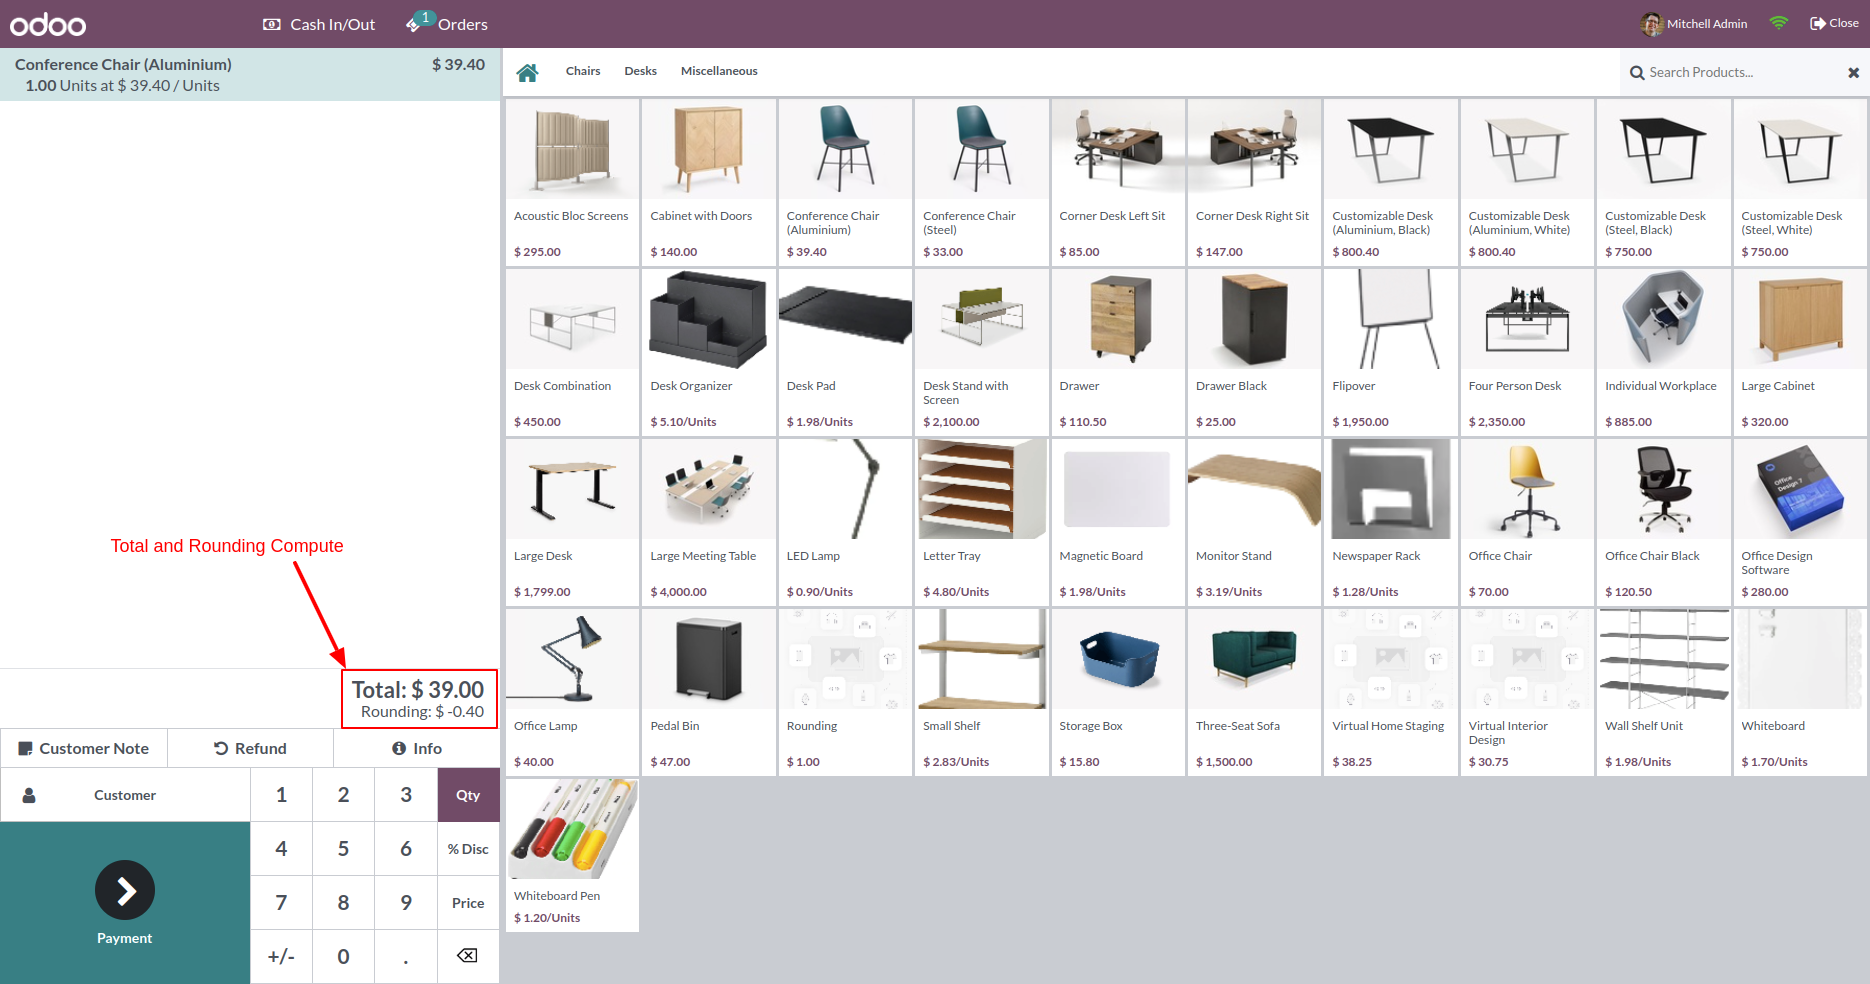This screenshot has width=1870, height=984.
Task: Click the Refund undo icon
Action: click(x=221, y=748)
